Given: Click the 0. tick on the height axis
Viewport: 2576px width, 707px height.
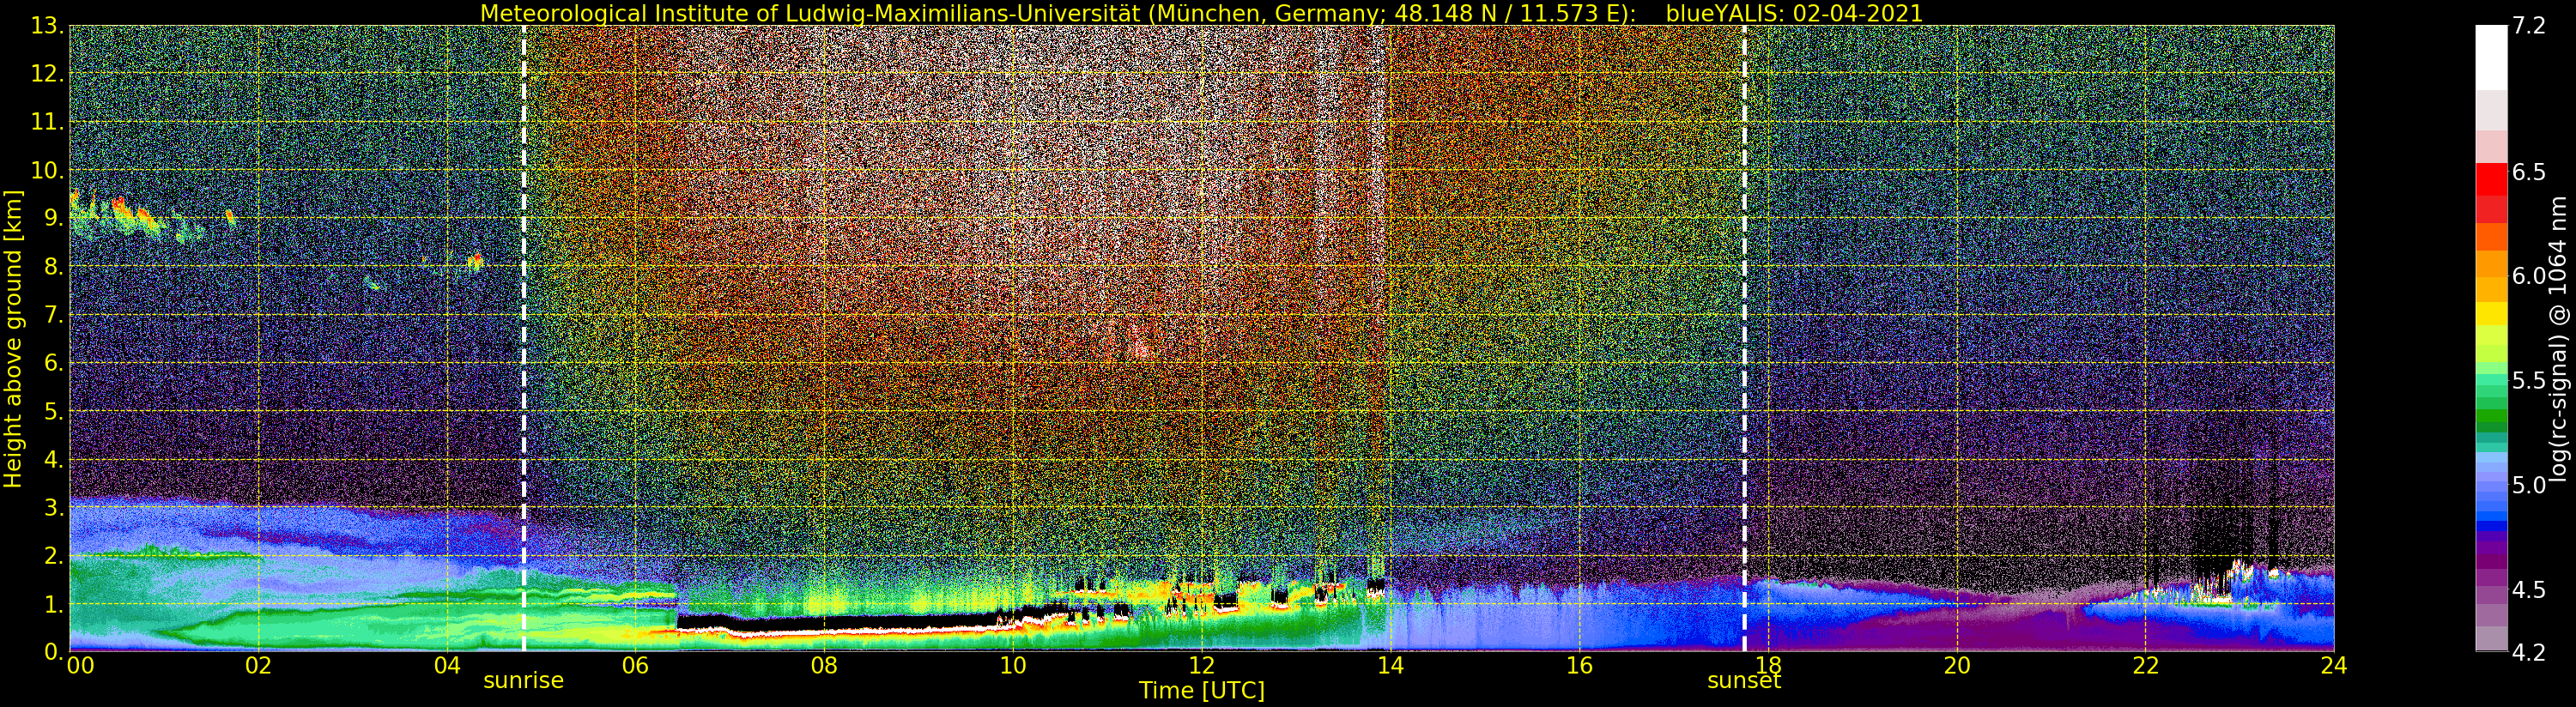Looking at the screenshot, I should pyautogui.click(x=54, y=651).
